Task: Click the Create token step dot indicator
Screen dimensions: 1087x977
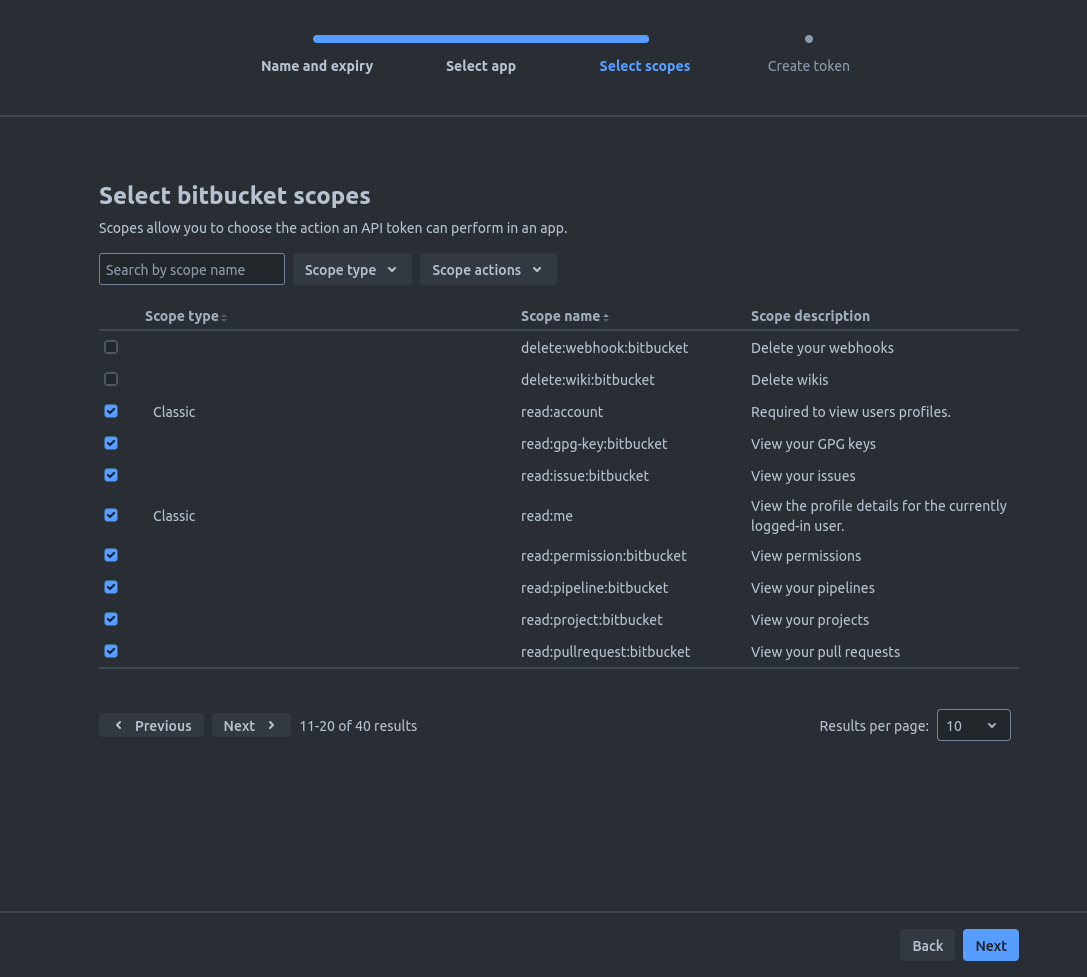Action: pos(808,39)
